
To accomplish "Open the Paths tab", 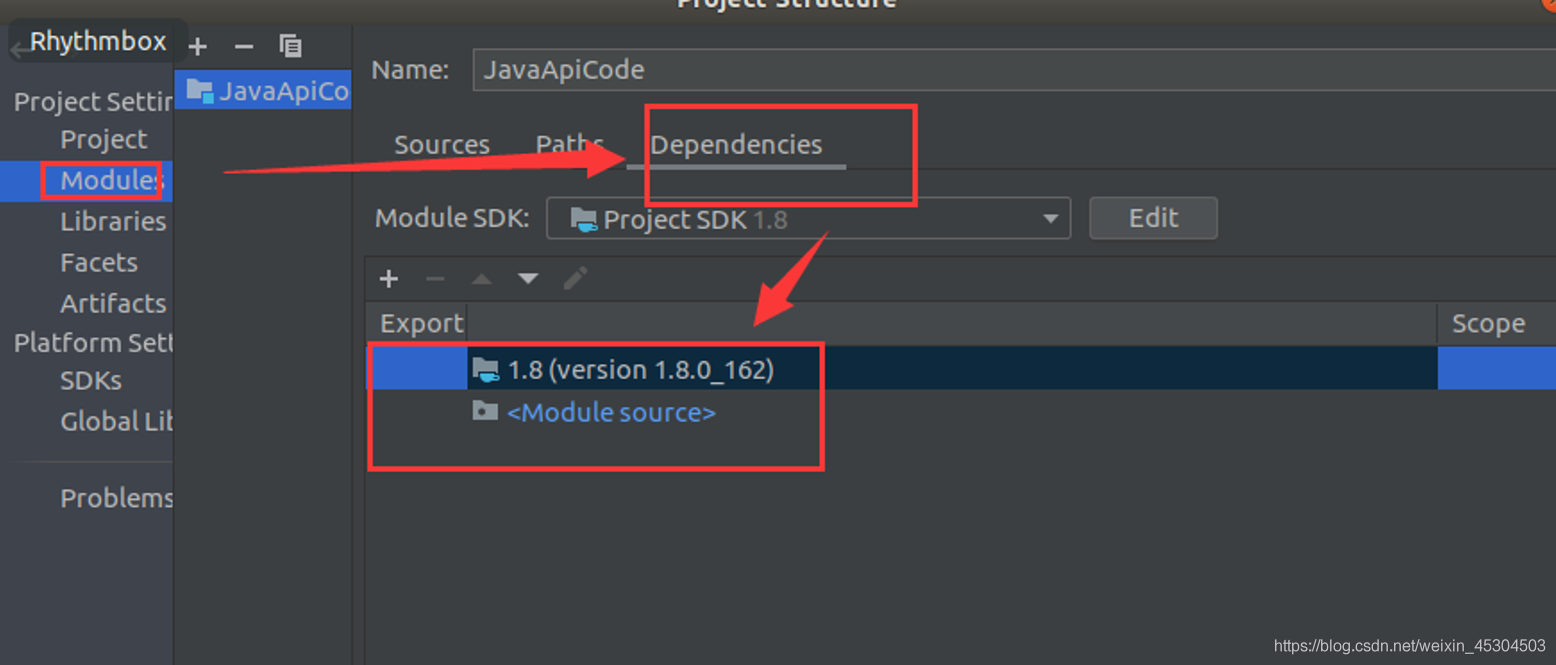I will (x=569, y=145).
